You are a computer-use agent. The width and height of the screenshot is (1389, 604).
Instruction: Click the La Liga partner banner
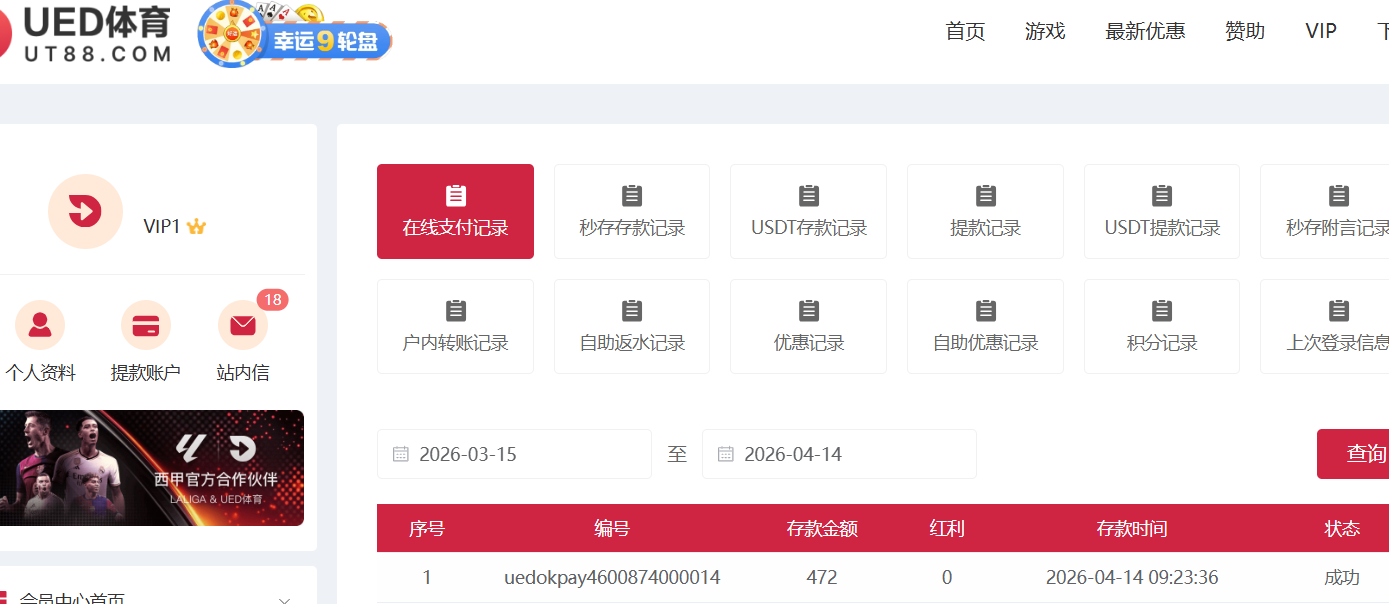coord(150,468)
